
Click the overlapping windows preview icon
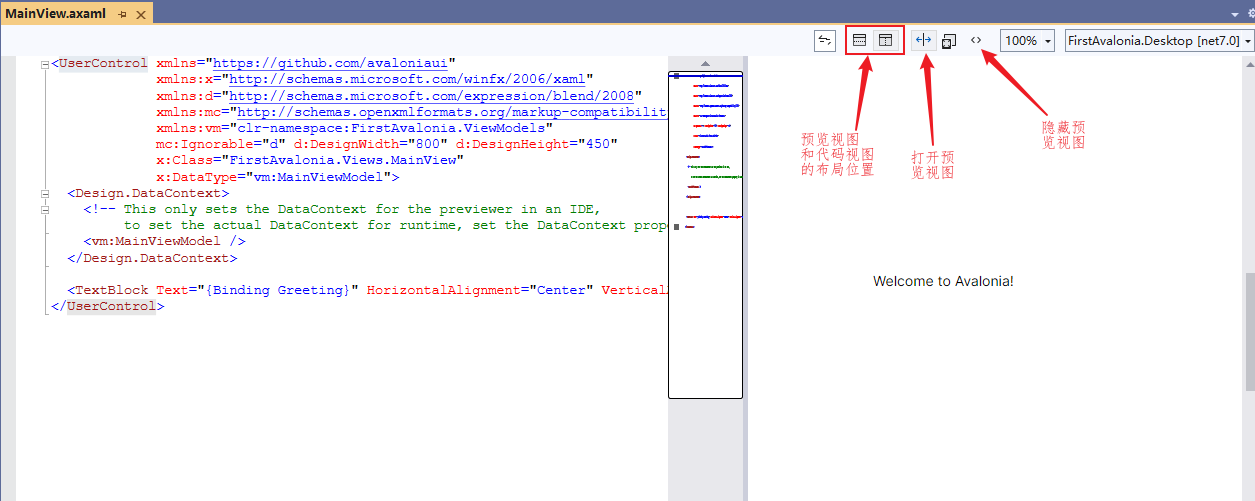[x=949, y=41]
